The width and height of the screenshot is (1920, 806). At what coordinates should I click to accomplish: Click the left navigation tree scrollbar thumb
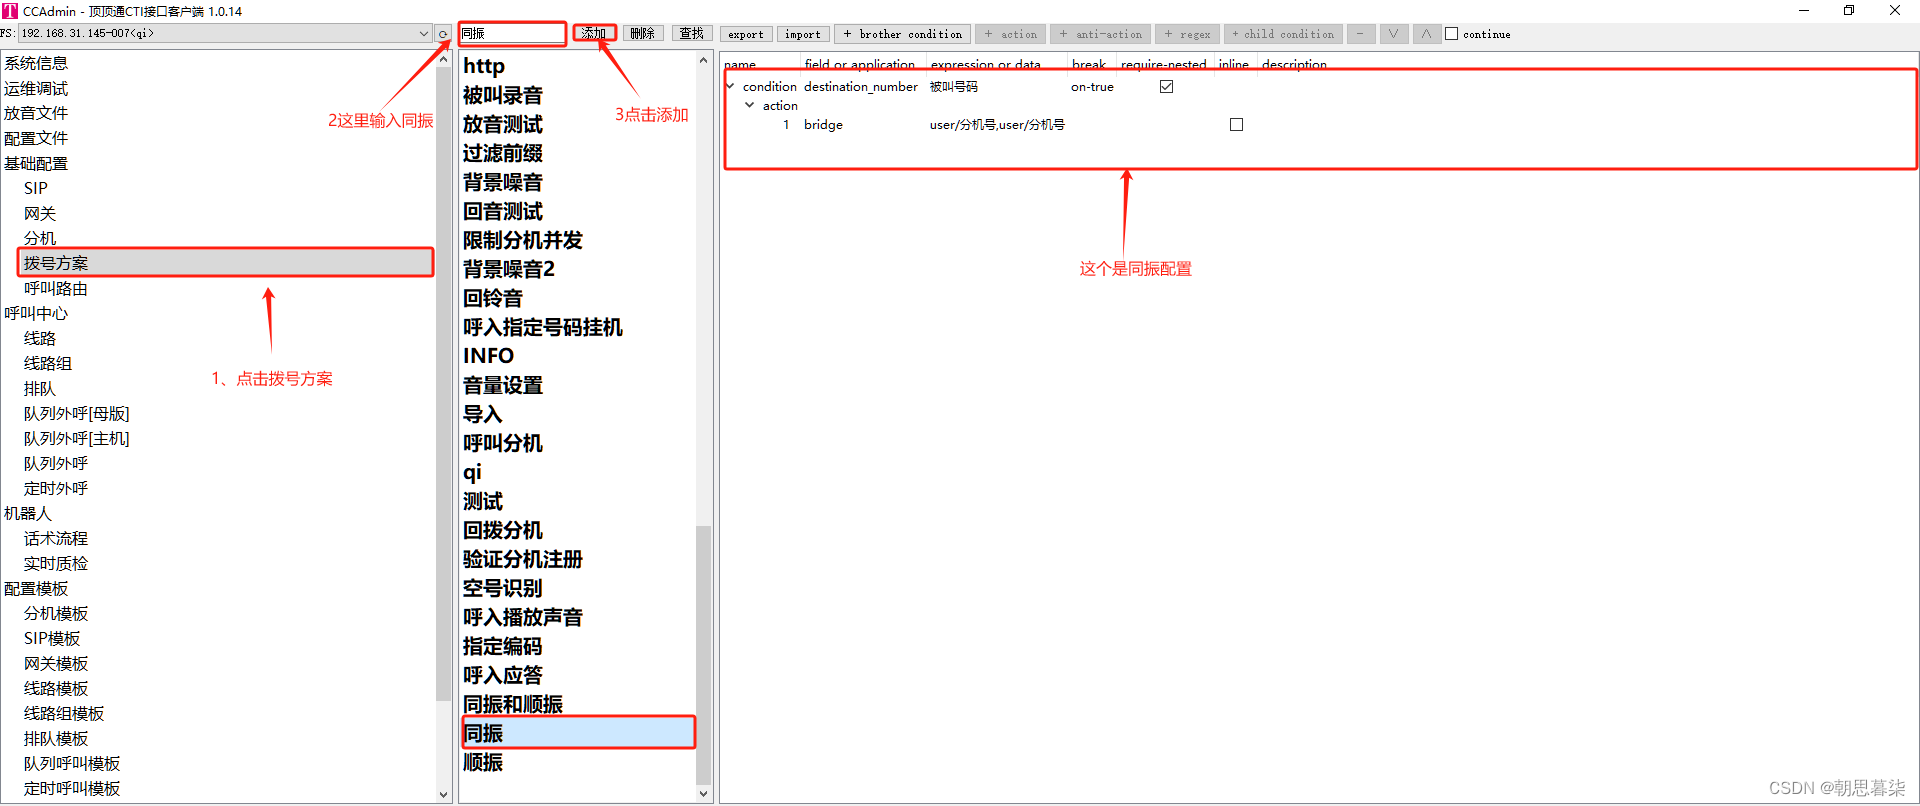(x=444, y=385)
